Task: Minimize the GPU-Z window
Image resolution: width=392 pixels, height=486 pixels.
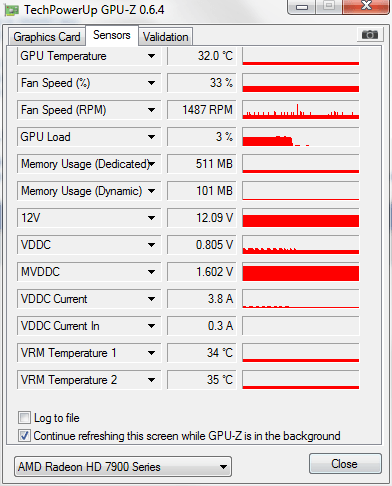Action: tap(302, 6)
